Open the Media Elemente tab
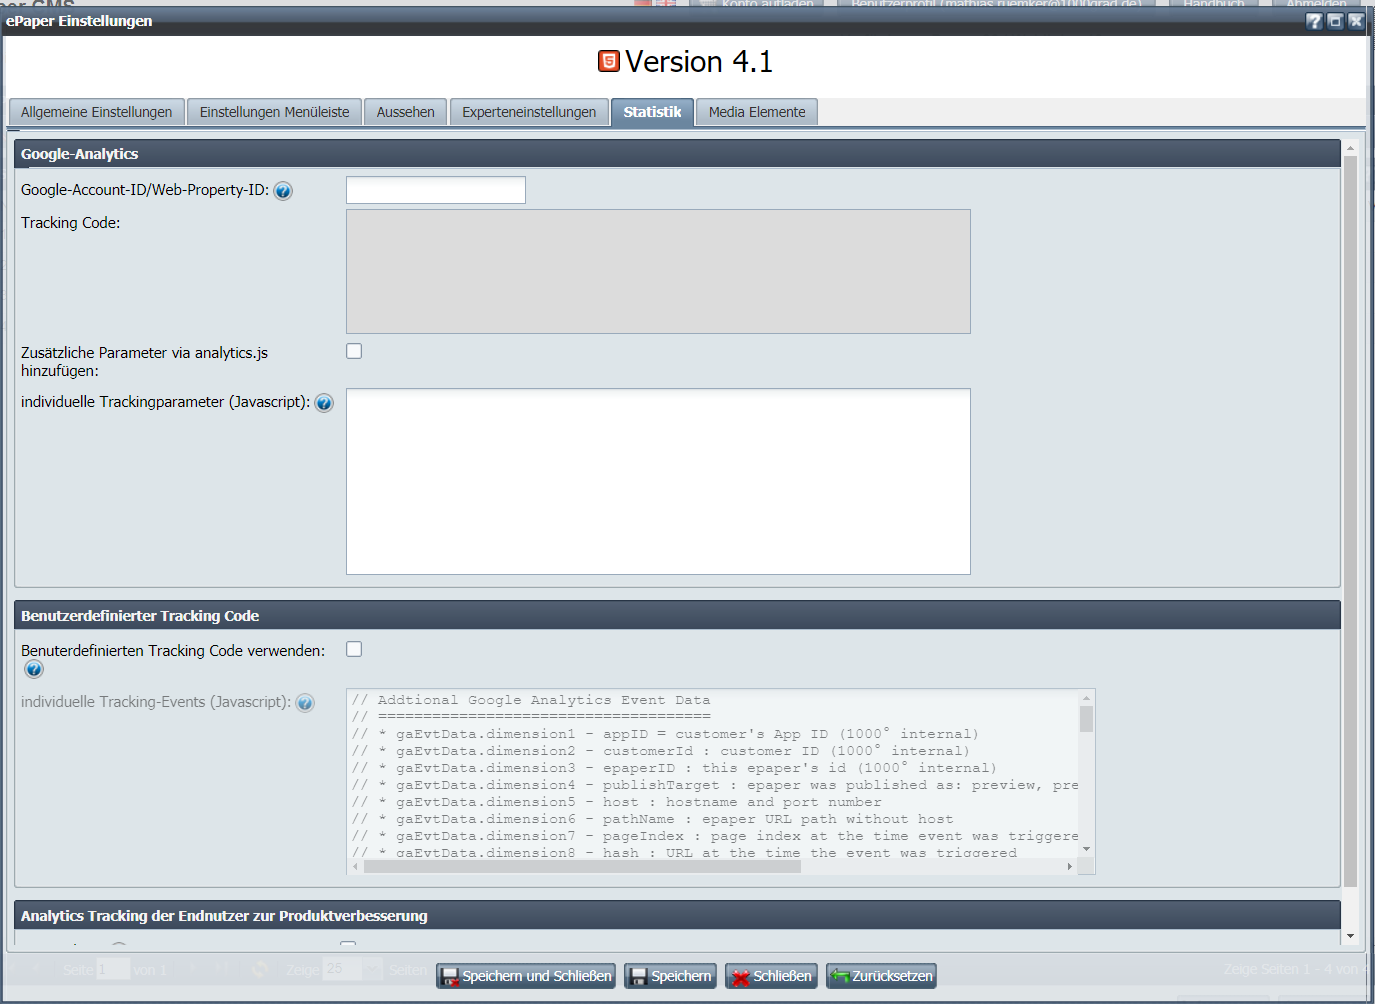This screenshot has height=1004, width=1375. point(757,112)
